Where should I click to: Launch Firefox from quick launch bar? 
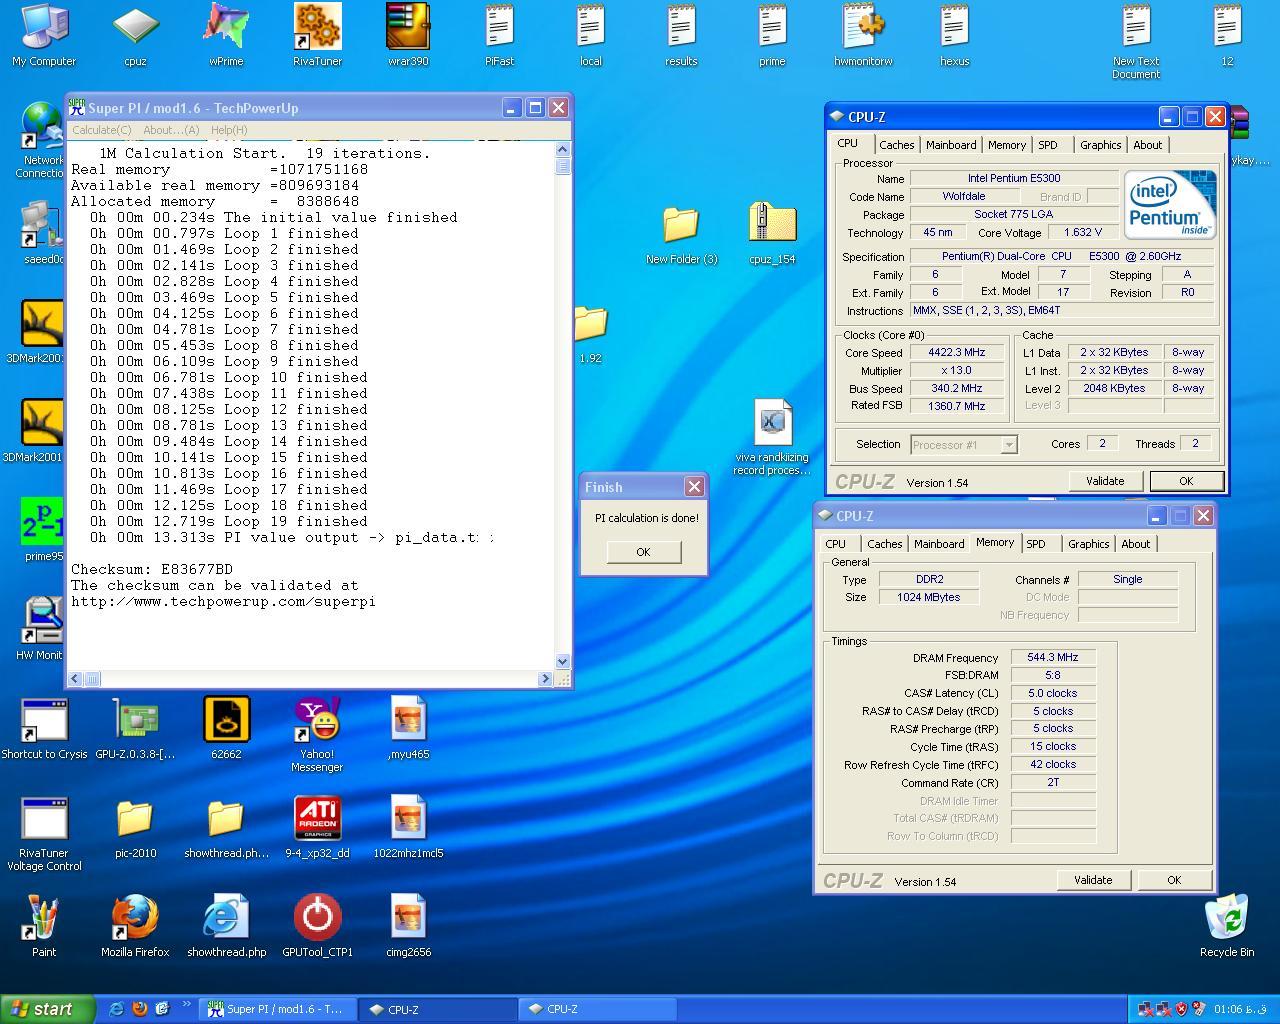140,1009
